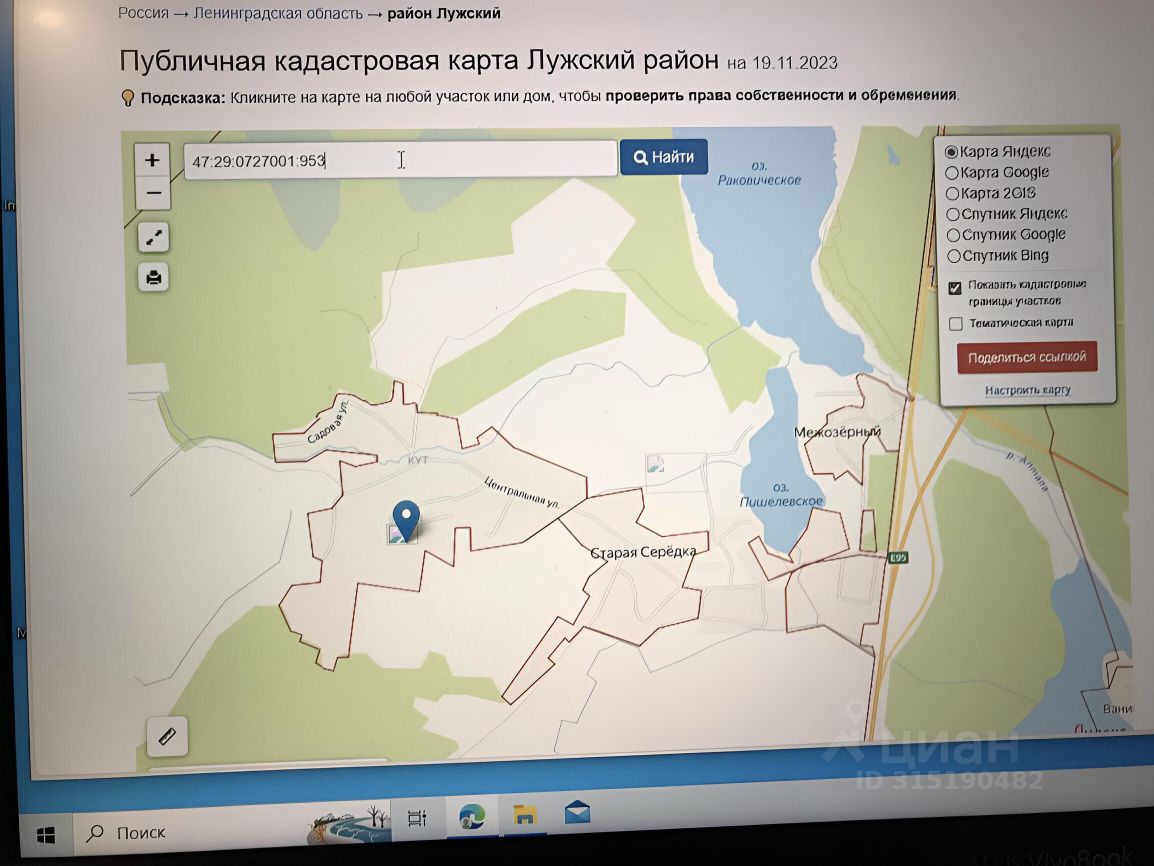Open Task View on taskbar
The image size is (1154, 866).
click(x=417, y=818)
